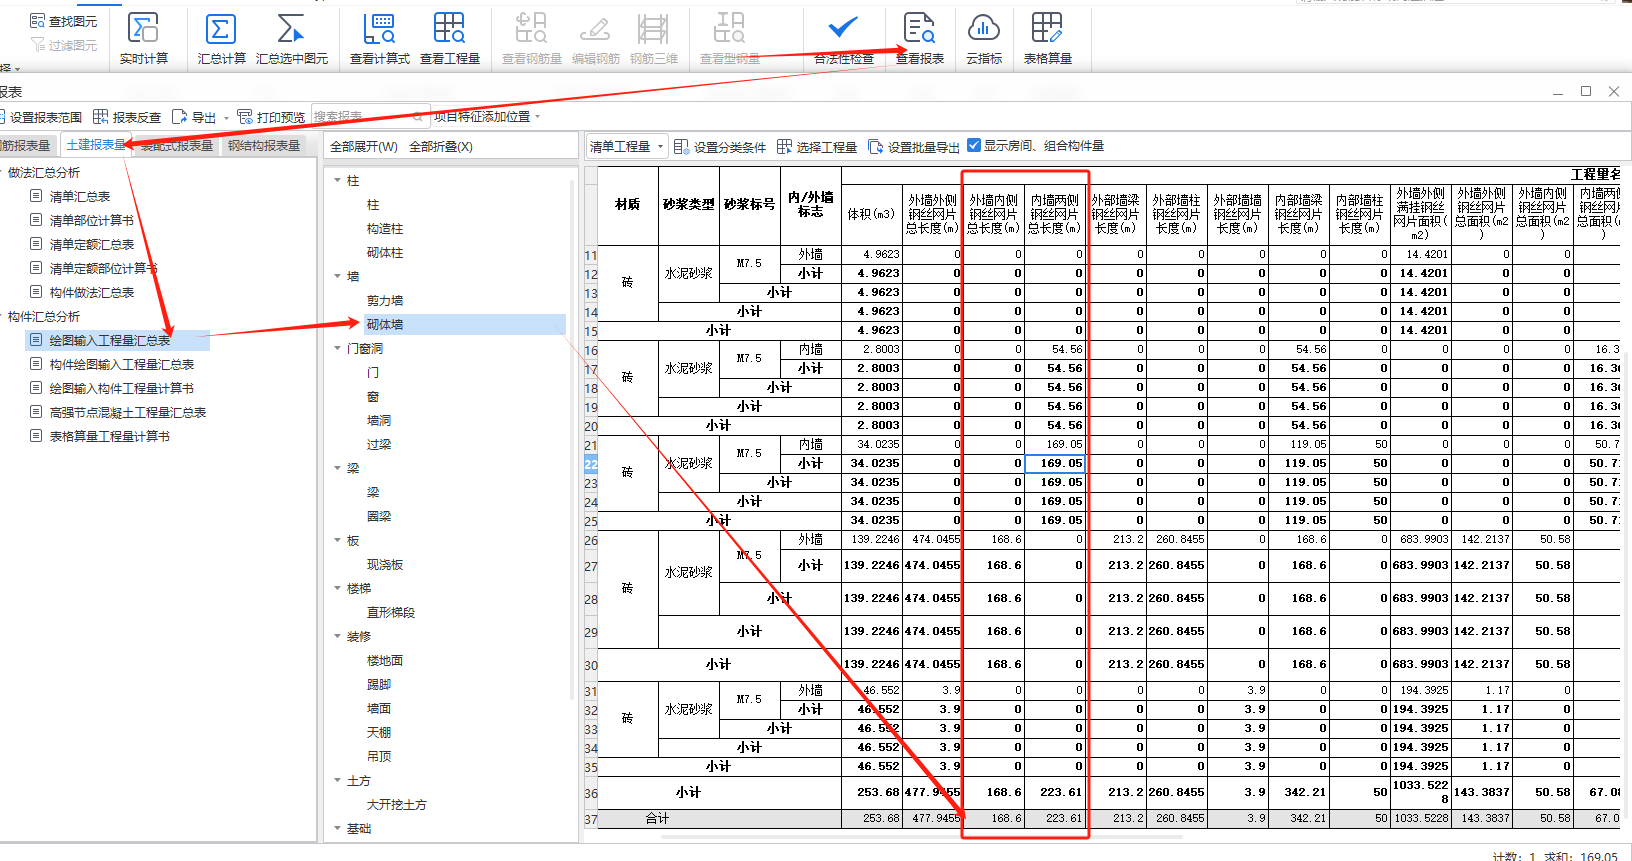Image resolution: width=1632 pixels, height=861 pixels.
Task: Collapse the 门窗洞 tree group
Action: click(x=338, y=349)
